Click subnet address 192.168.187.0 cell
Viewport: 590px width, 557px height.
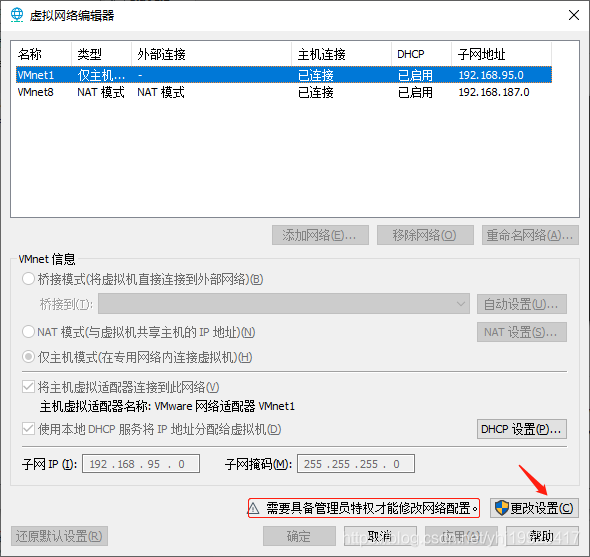click(x=494, y=92)
